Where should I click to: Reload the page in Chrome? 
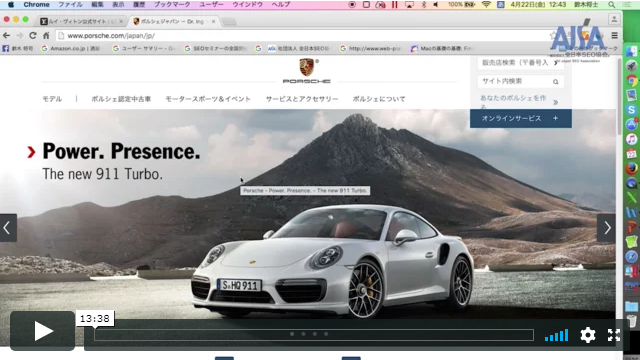pyautogui.click(x=33, y=36)
